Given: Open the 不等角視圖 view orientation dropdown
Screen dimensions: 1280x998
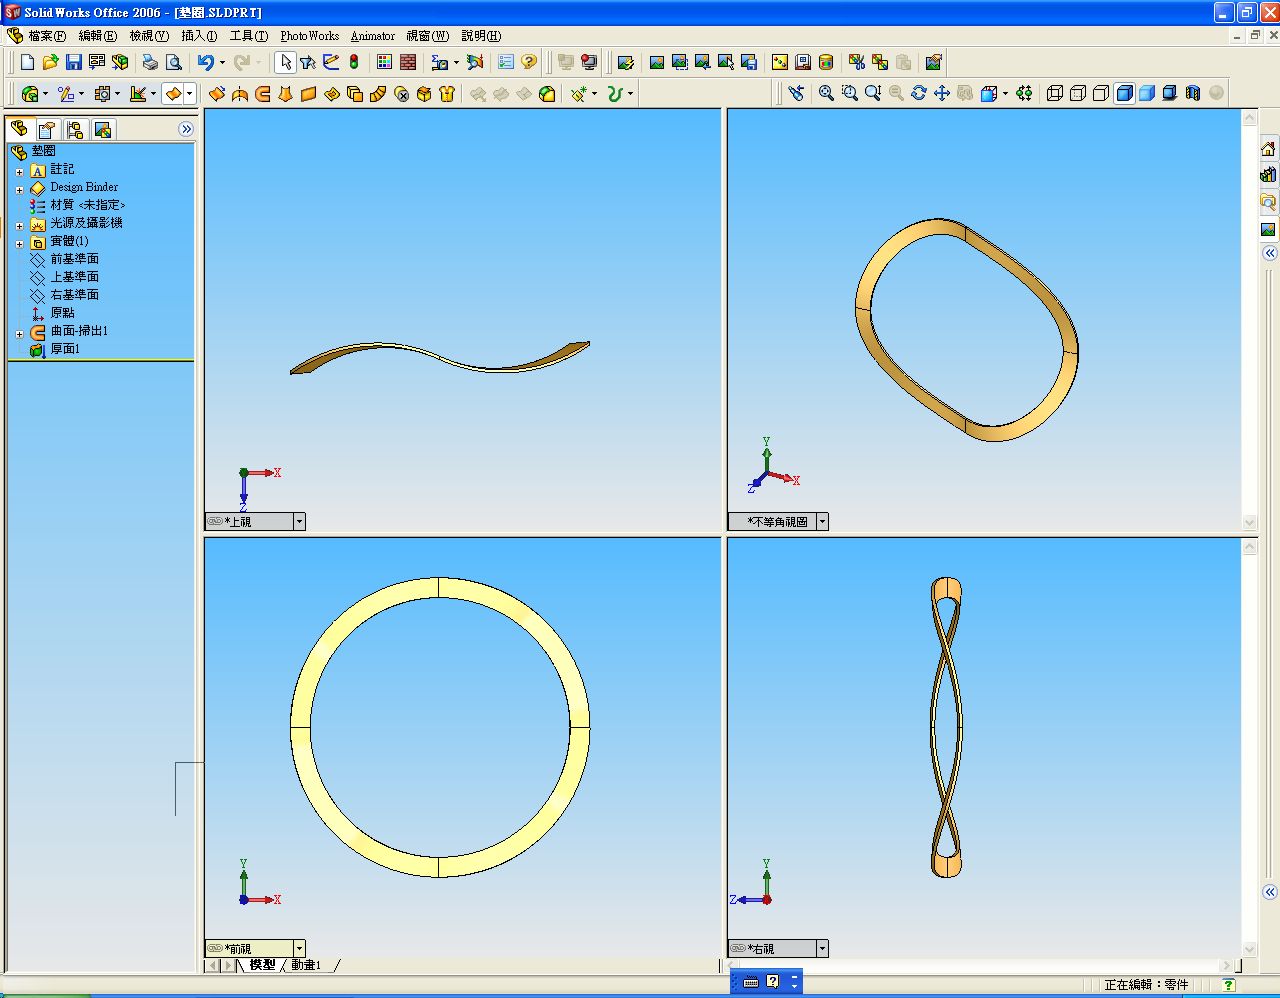Looking at the screenshot, I should click(822, 522).
